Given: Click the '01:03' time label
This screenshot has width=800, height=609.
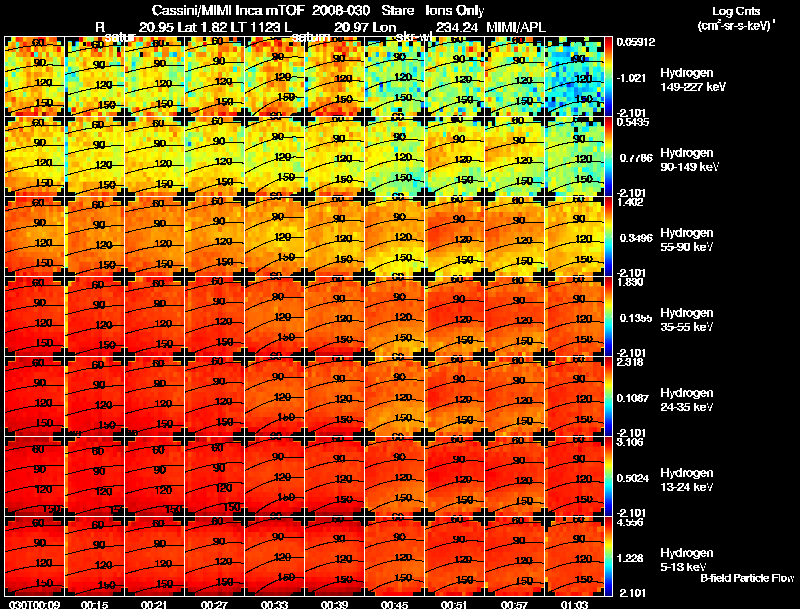Looking at the screenshot, I should point(574,604).
